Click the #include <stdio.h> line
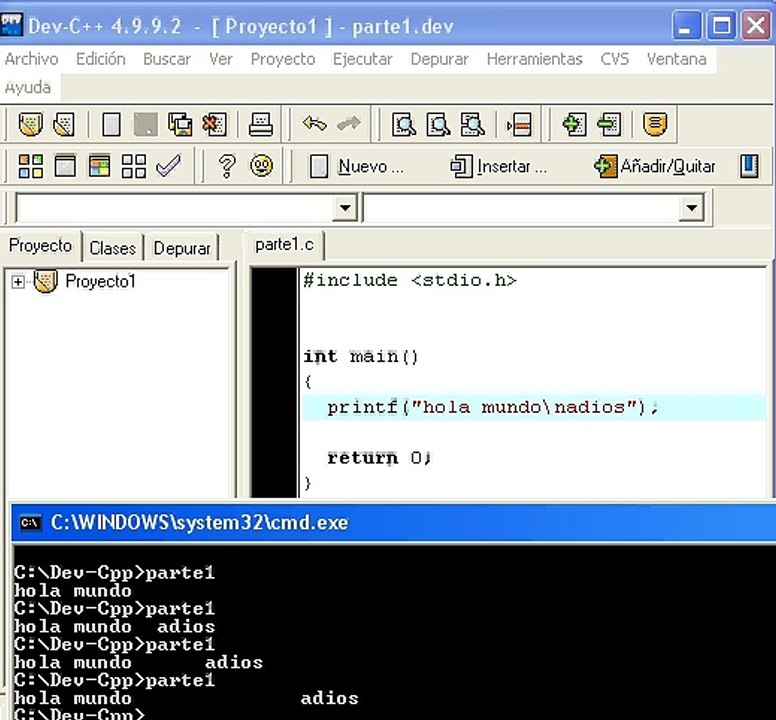776x720 pixels. click(410, 281)
